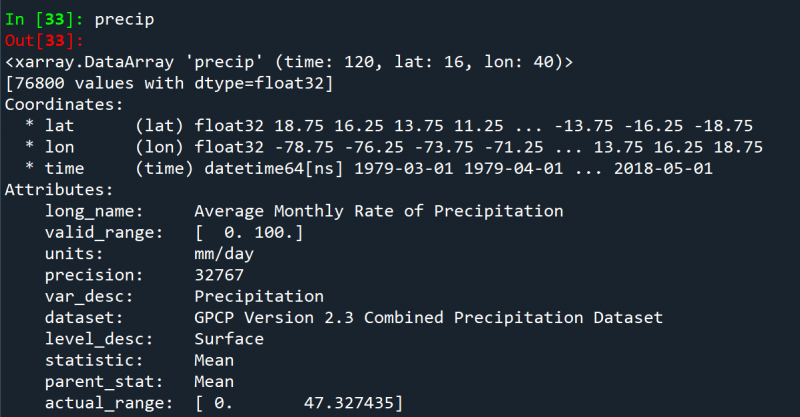This screenshot has width=800, height=417.
Task: Click the In [33] input prompt
Action: 43,19
